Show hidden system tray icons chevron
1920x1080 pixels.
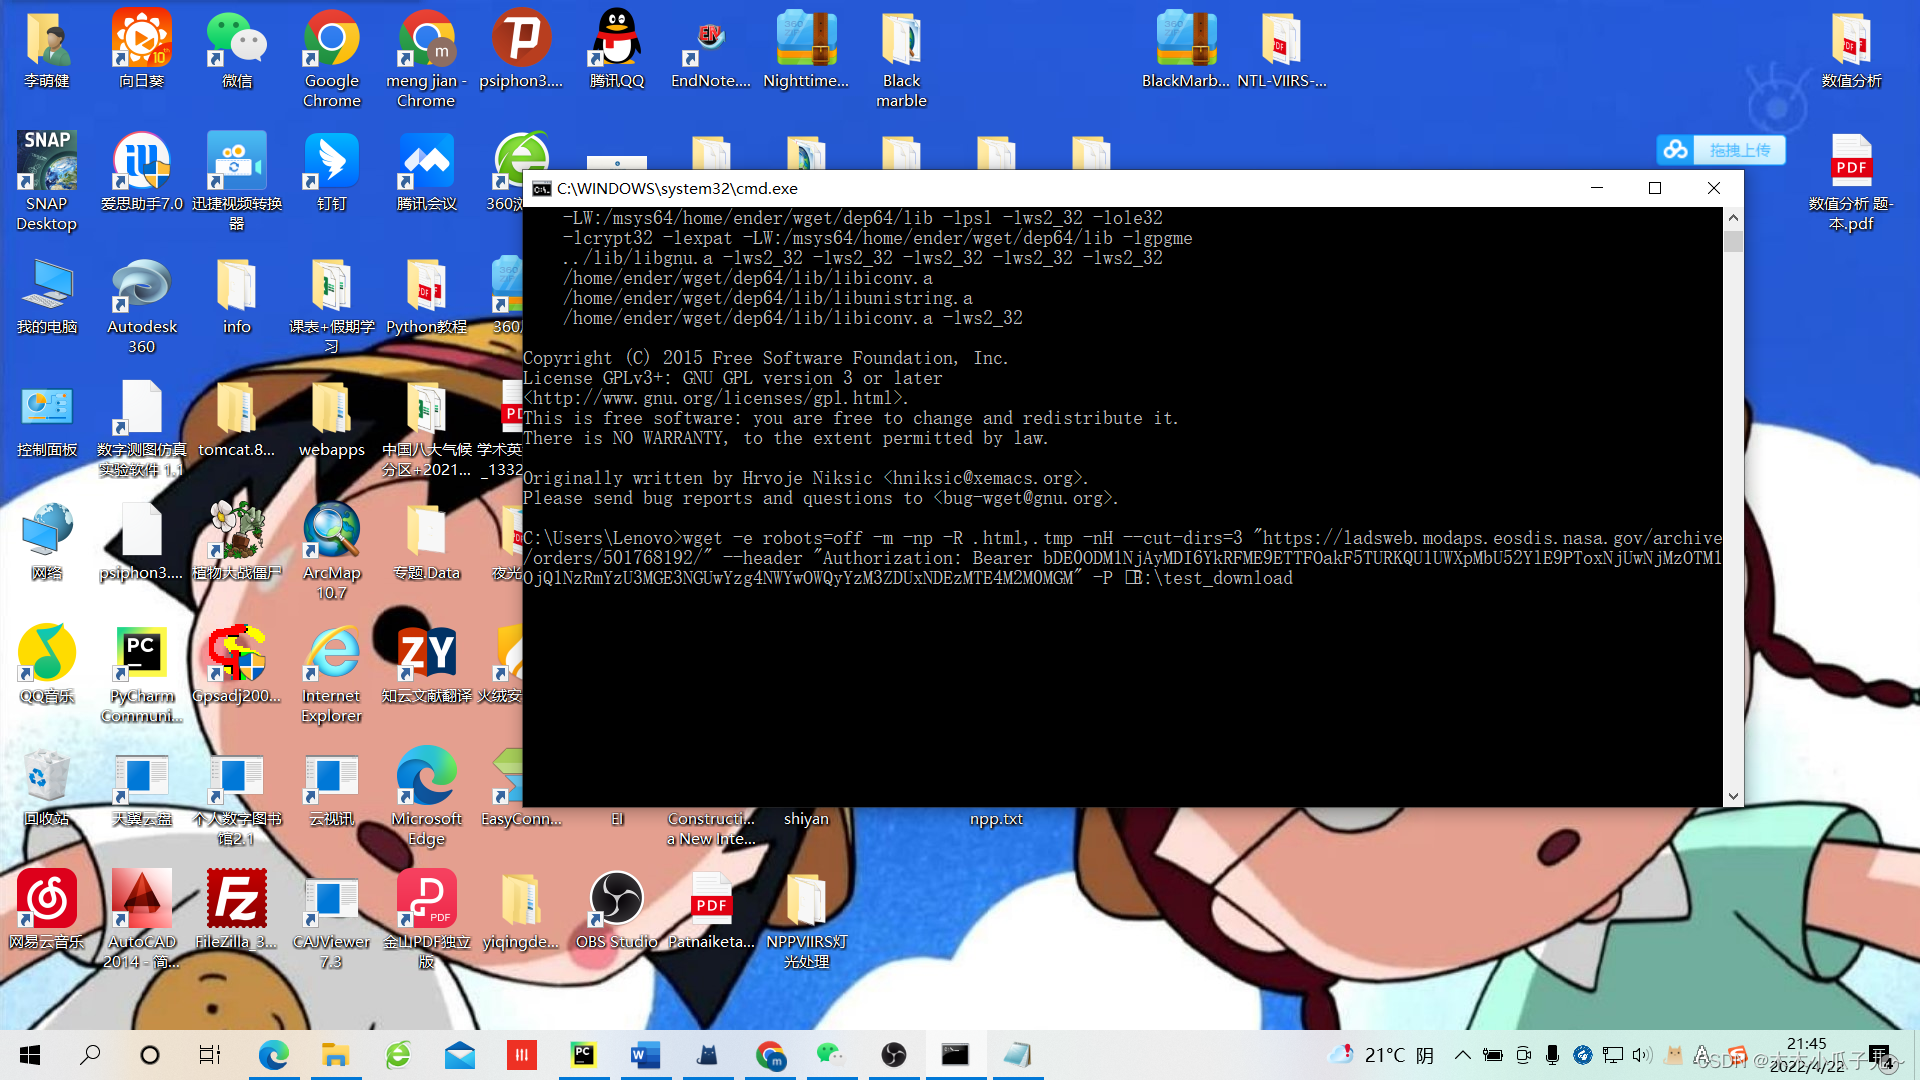tap(1462, 1055)
